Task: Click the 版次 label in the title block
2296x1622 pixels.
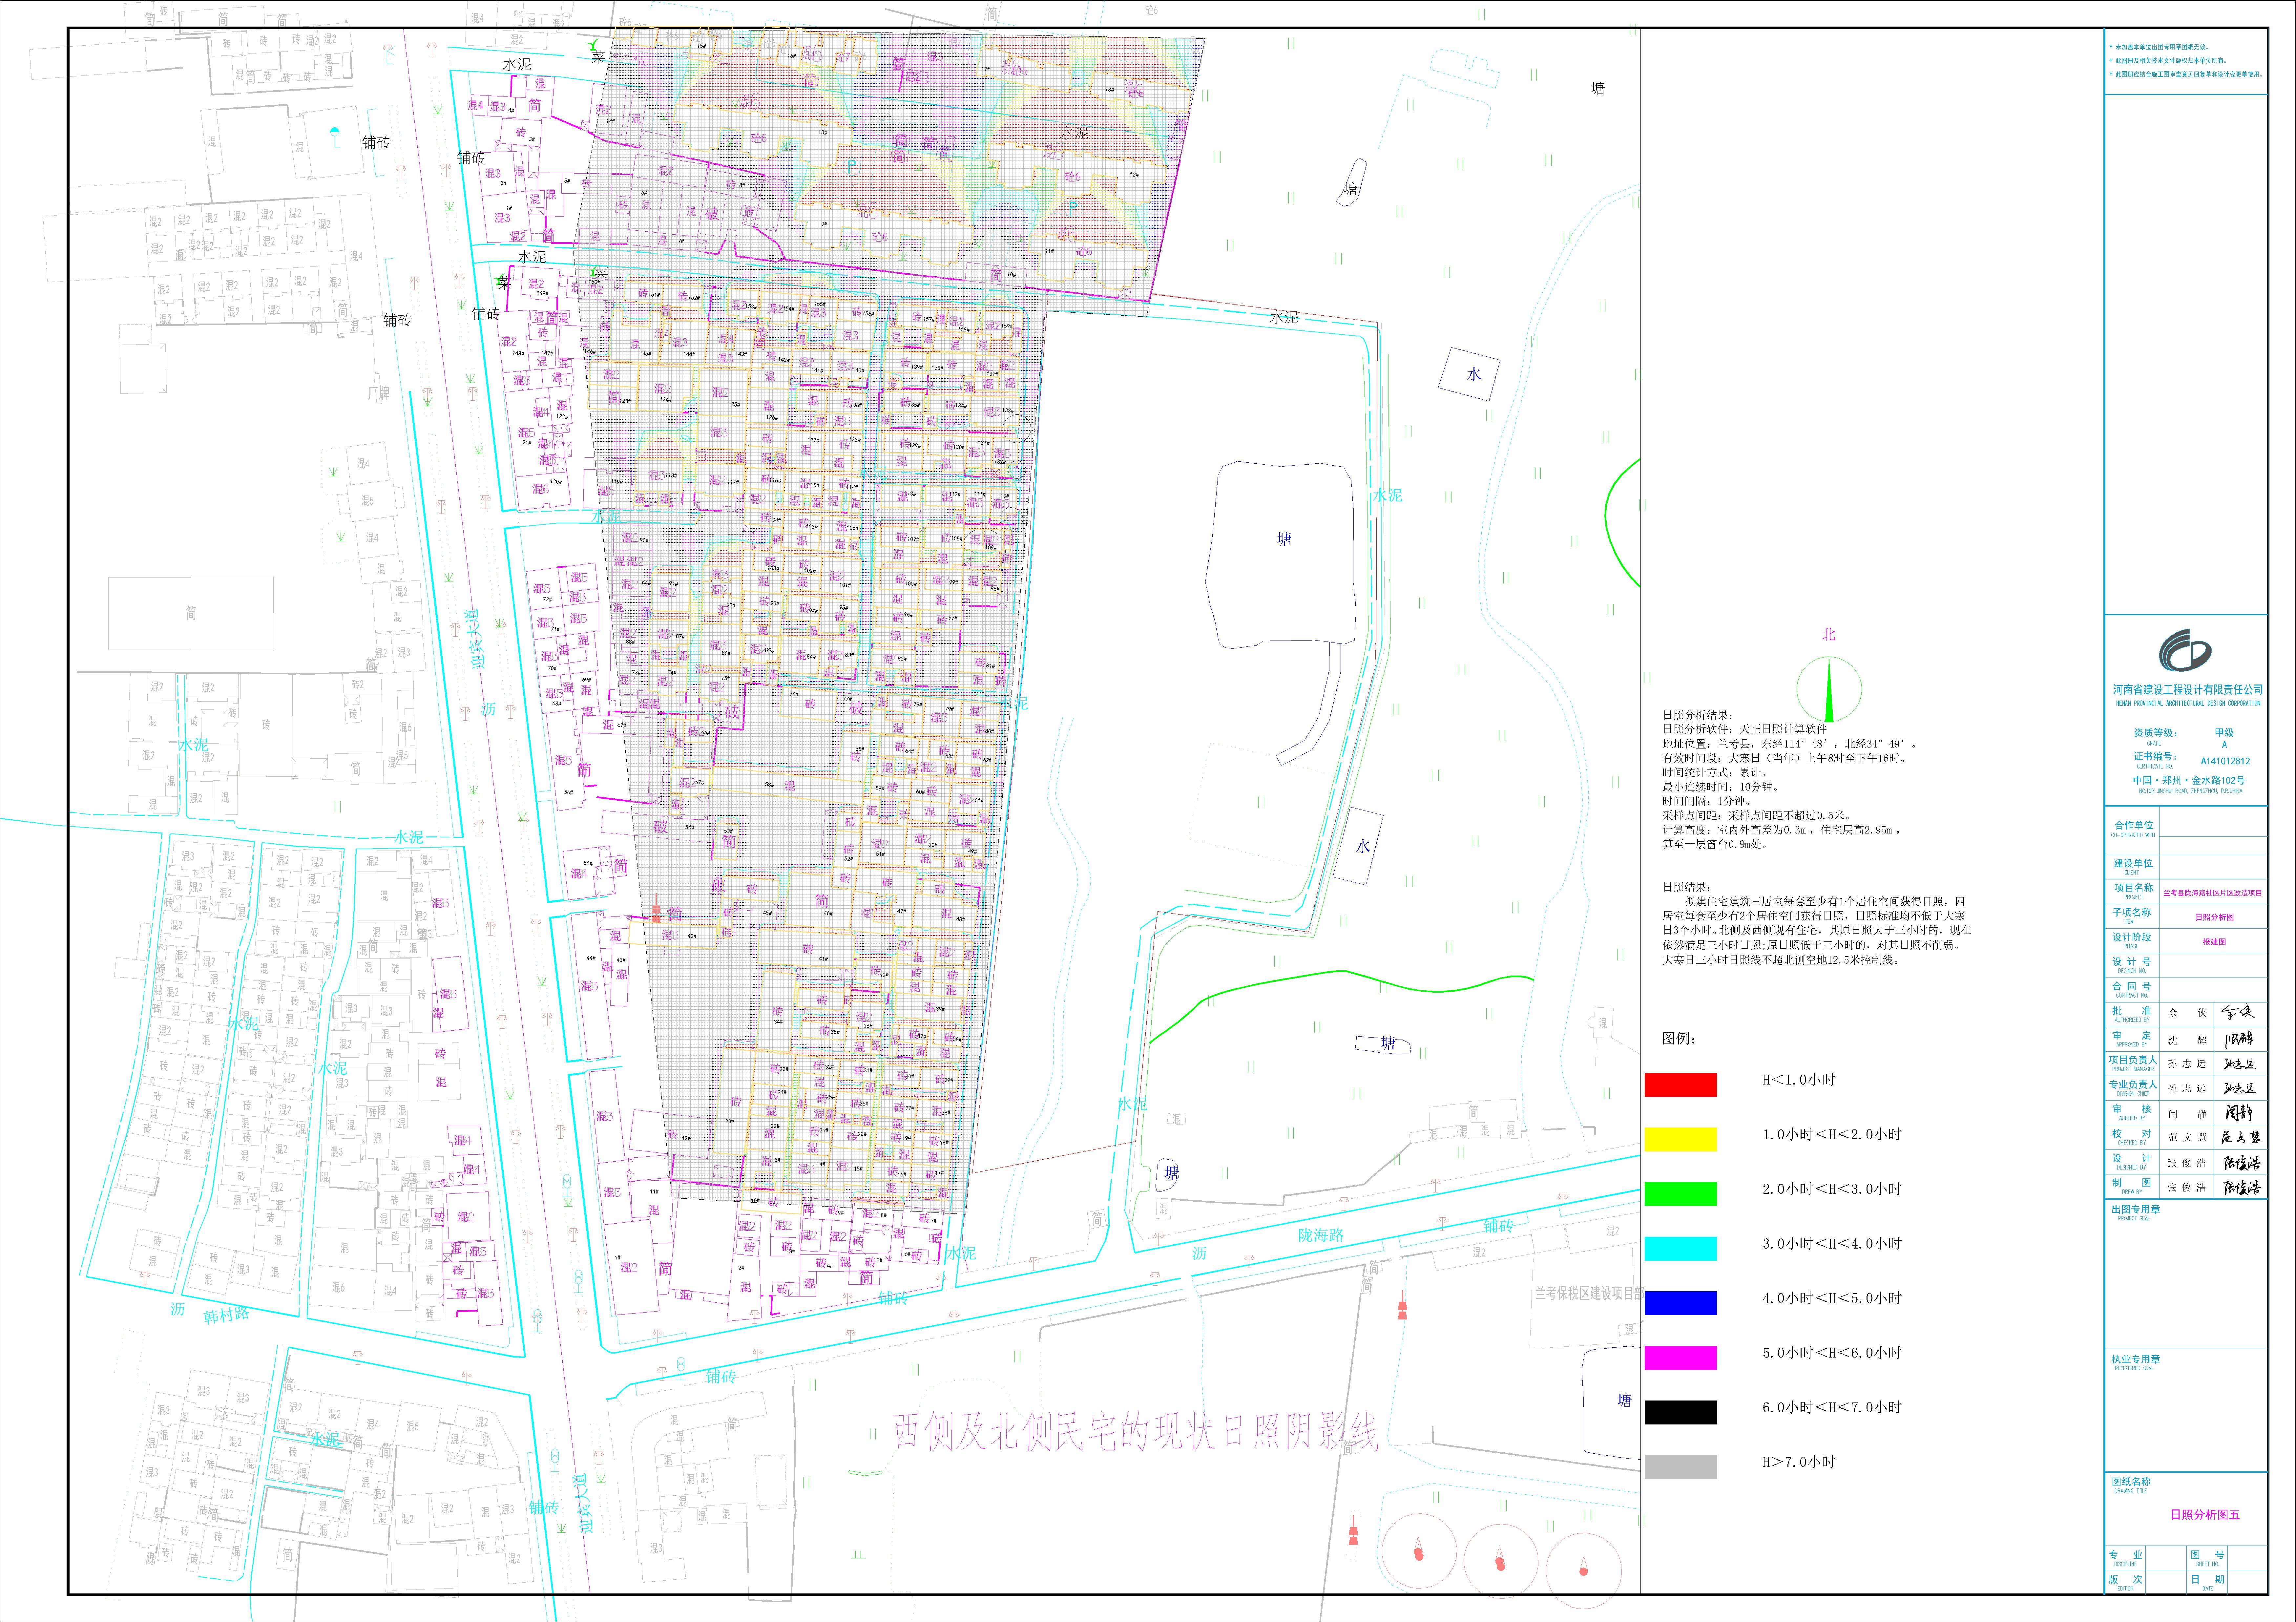Action: (x=2126, y=1580)
